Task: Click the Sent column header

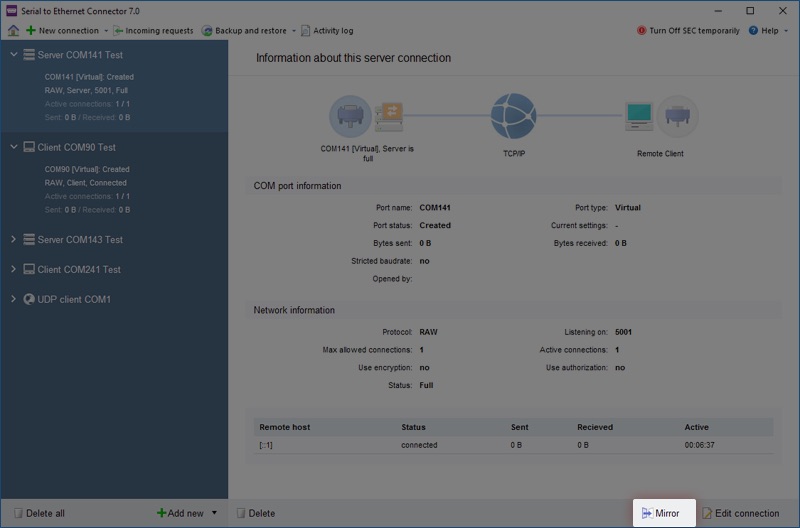Action: coord(519,427)
